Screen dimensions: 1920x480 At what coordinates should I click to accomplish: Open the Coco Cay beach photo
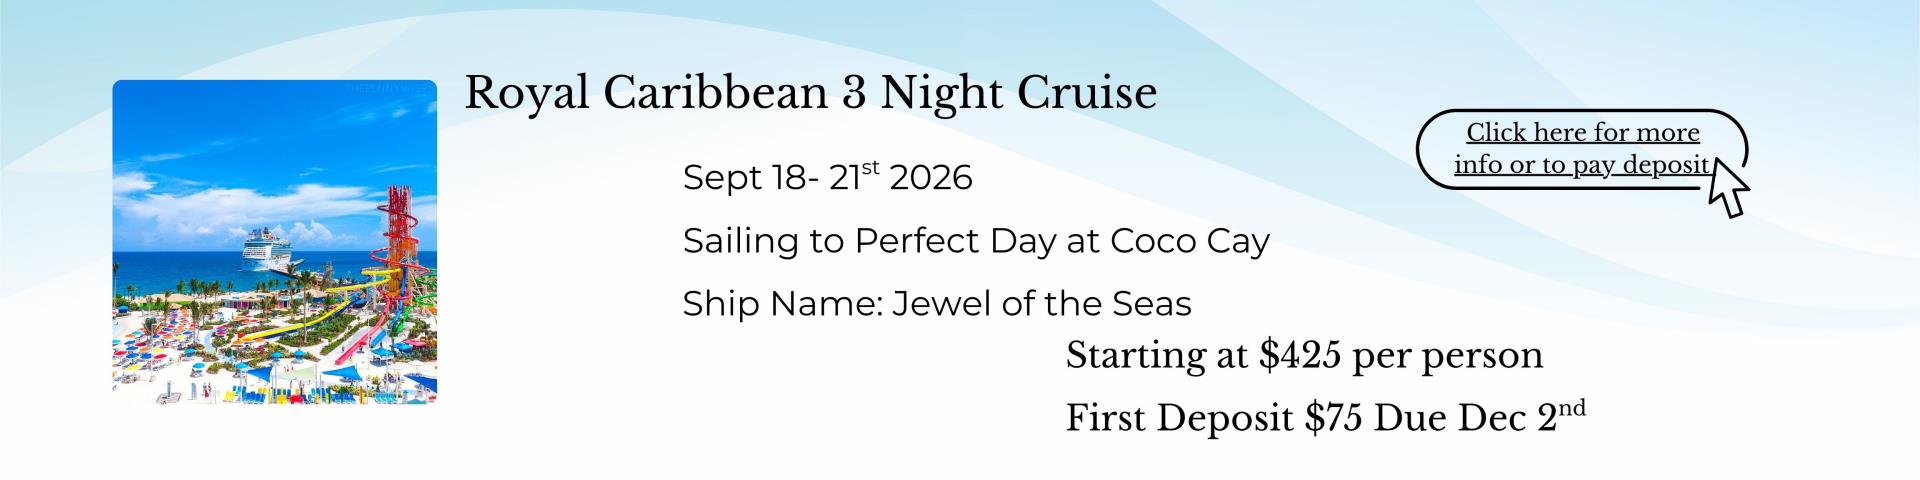[x=275, y=242]
